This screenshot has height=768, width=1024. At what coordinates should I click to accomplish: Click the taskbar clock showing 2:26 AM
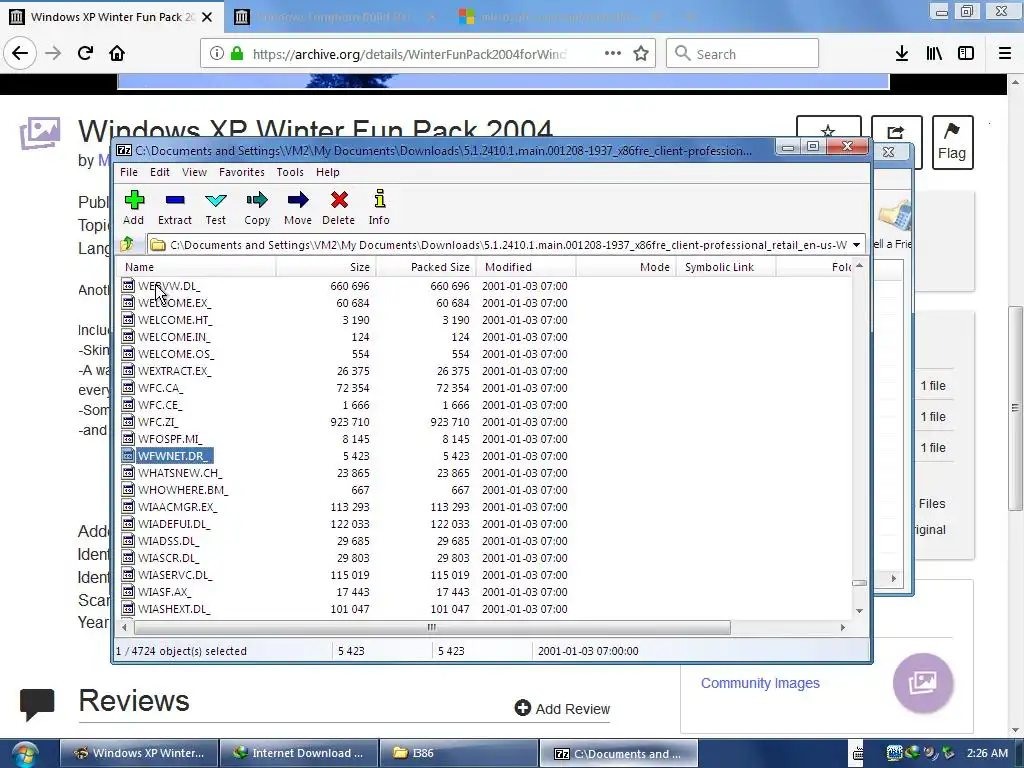click(987, 753)
